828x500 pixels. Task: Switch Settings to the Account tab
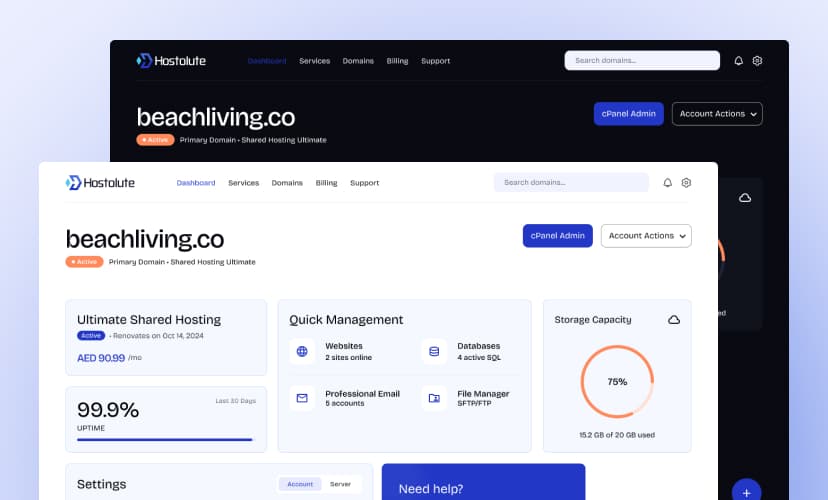click(300, 484)
